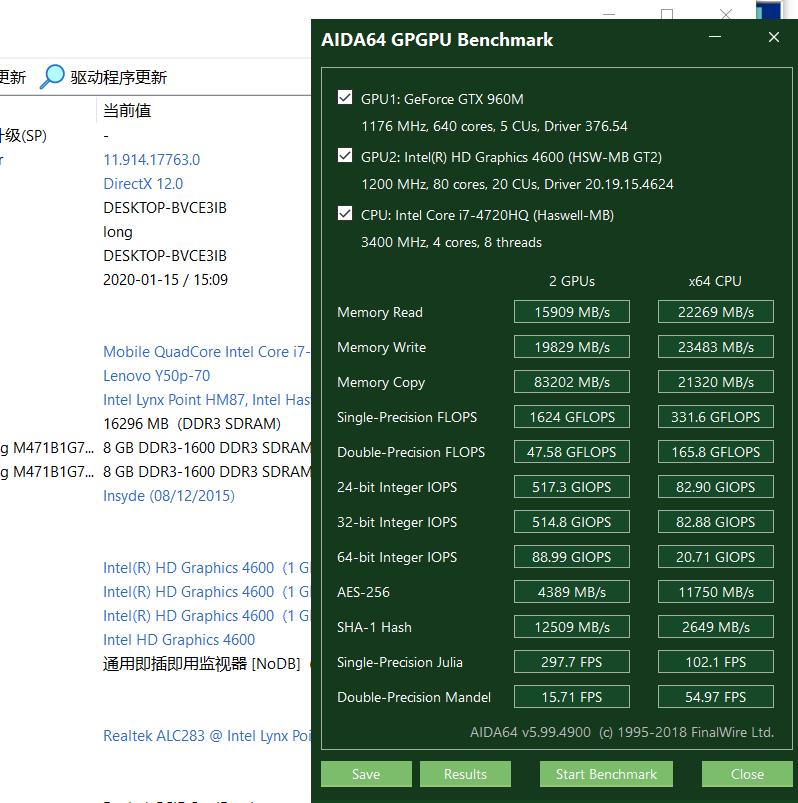Click the 2 GPUs Single-Precision FLOPS result

(x=572, y=417)
